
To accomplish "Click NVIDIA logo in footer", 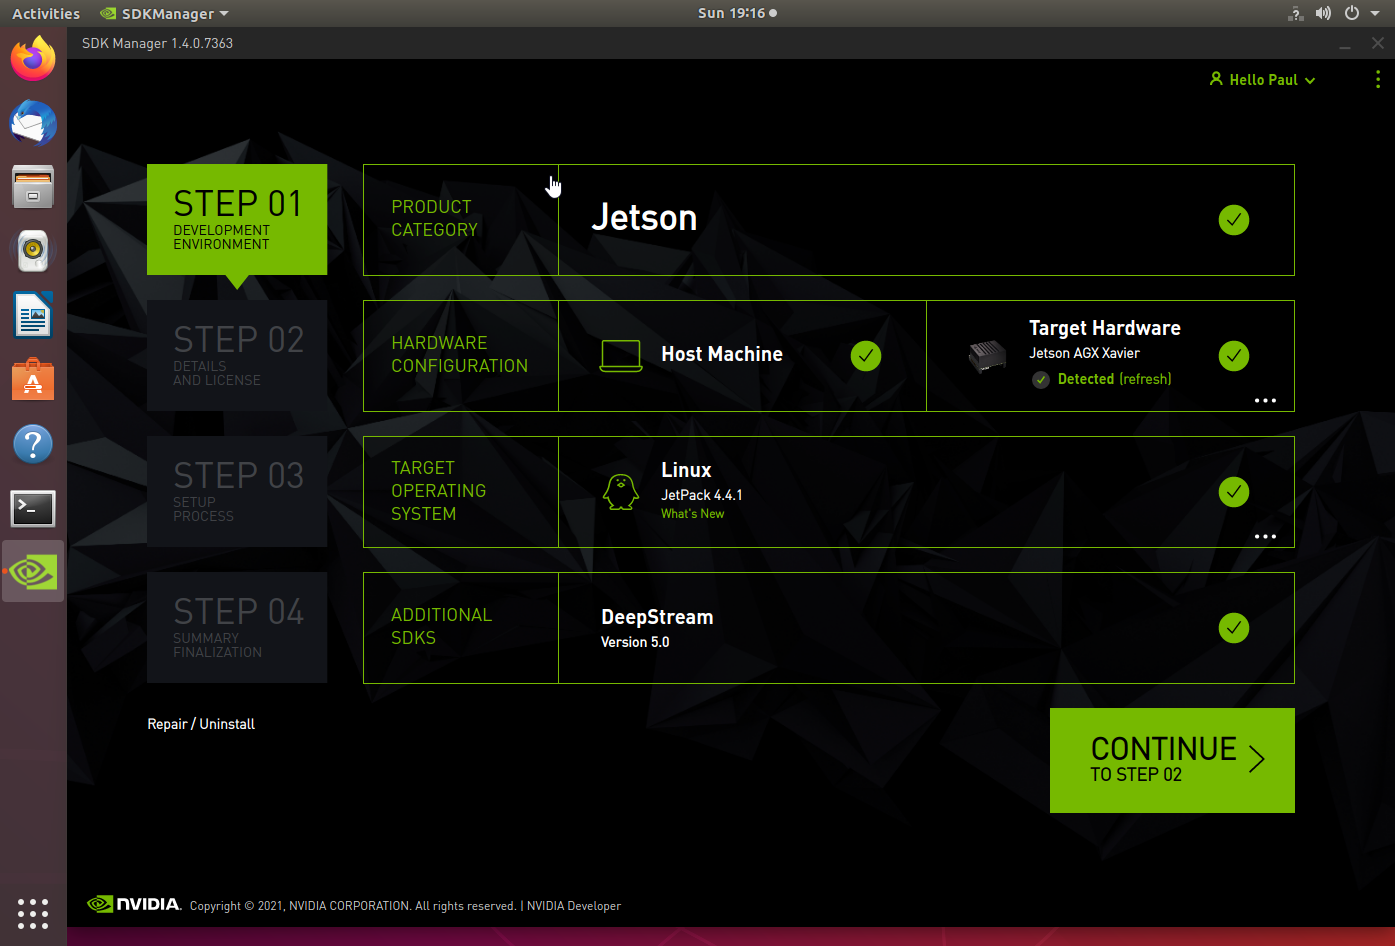I will tap(134, 905).
